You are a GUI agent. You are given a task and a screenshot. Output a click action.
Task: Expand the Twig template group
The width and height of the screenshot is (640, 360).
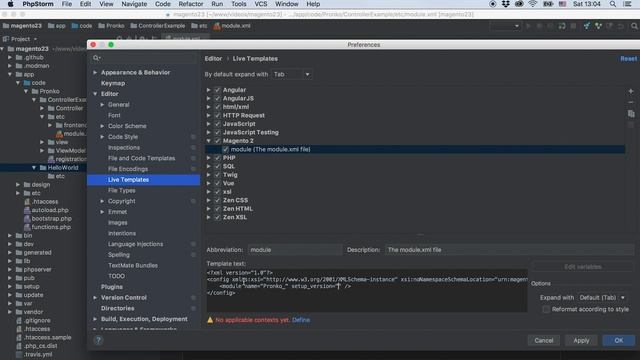click(209, 175)
